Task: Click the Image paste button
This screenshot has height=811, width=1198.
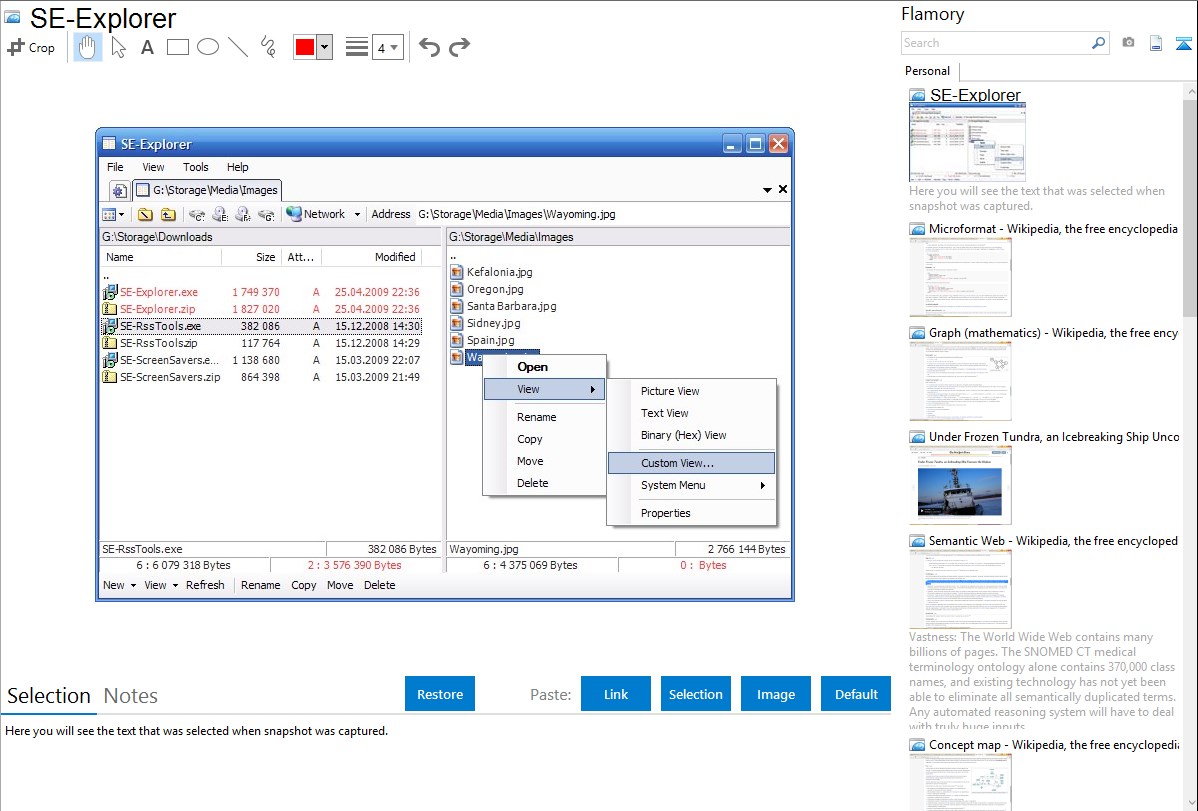Action: 776,694
